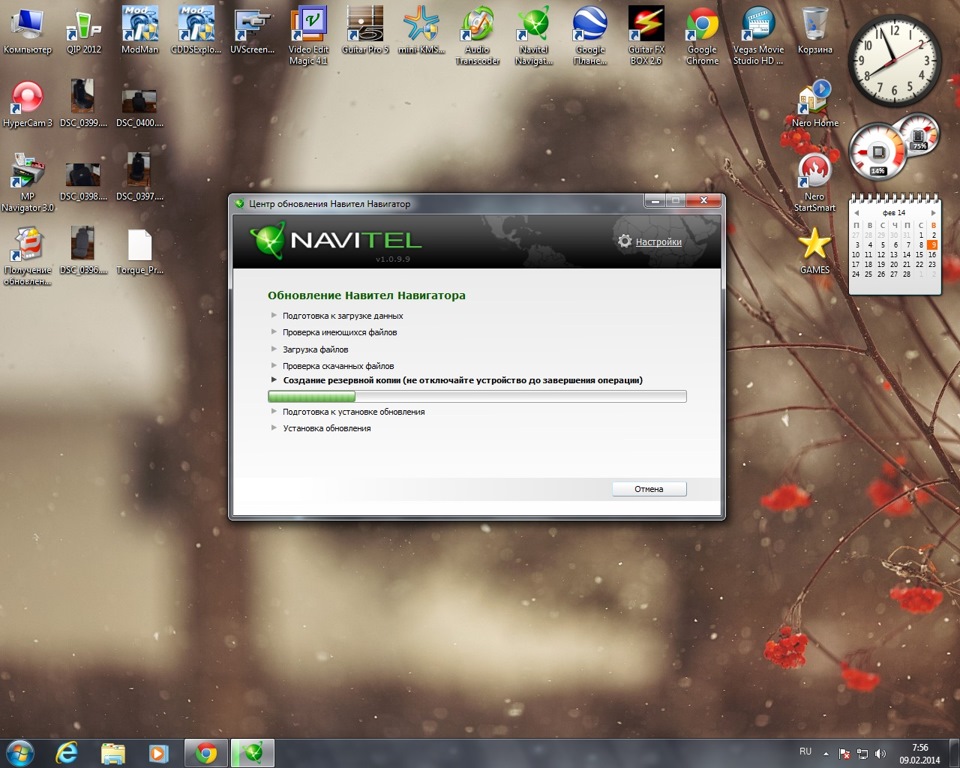
Task: Launch the Google Планета Земля shortcut
Action: pyautogui.click(x=590, y=37)
